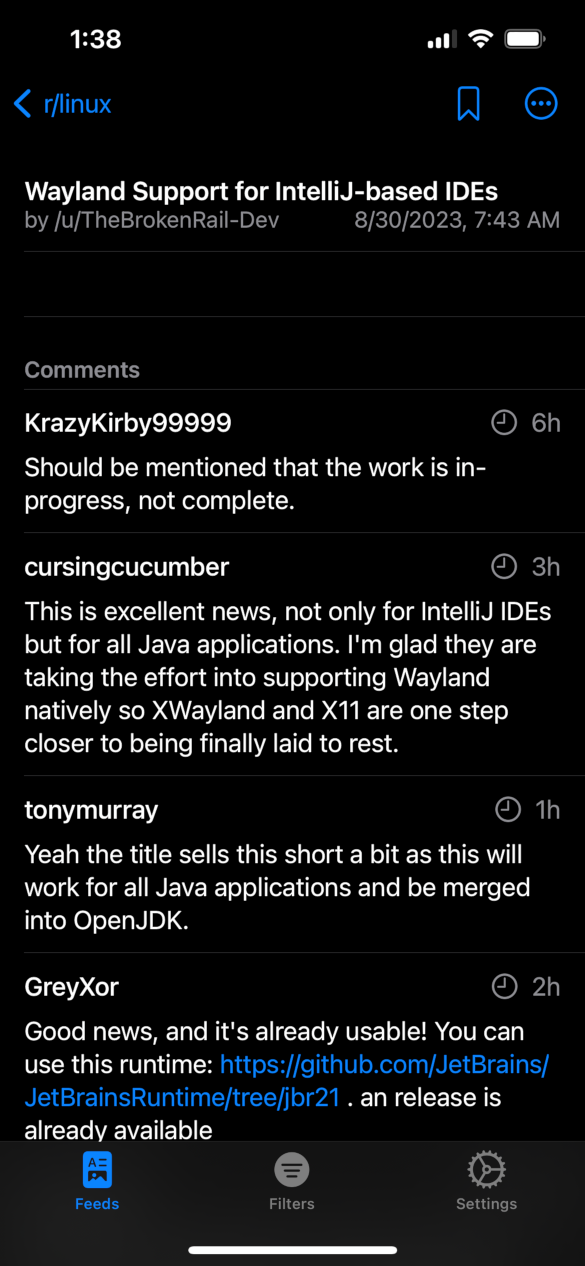Tap the clock icon on cursingcucumber's comment
Viewport: 585px width, 1266px height.
[x=504, y=567]
